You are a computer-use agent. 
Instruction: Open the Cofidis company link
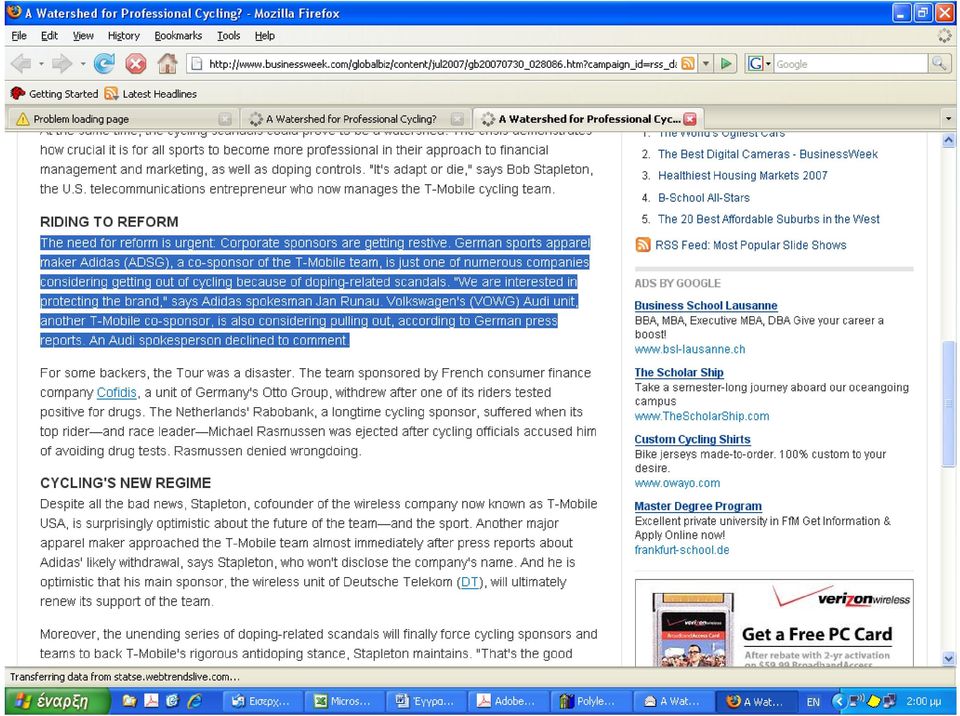[116, 392]
